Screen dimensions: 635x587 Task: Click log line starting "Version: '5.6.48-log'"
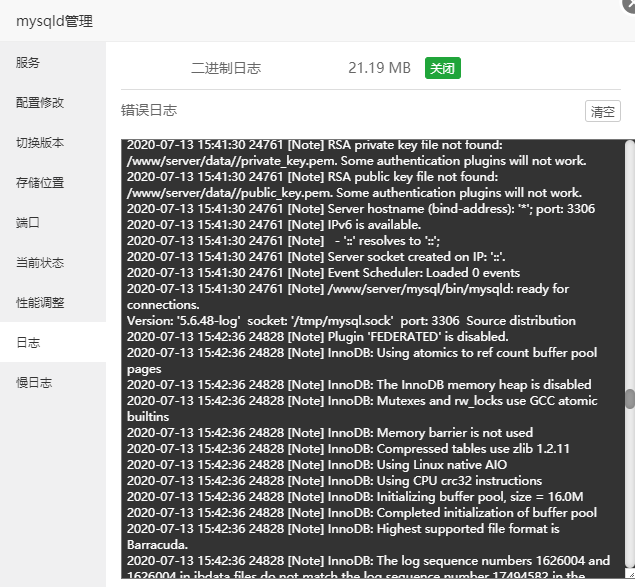click(351, 321)
